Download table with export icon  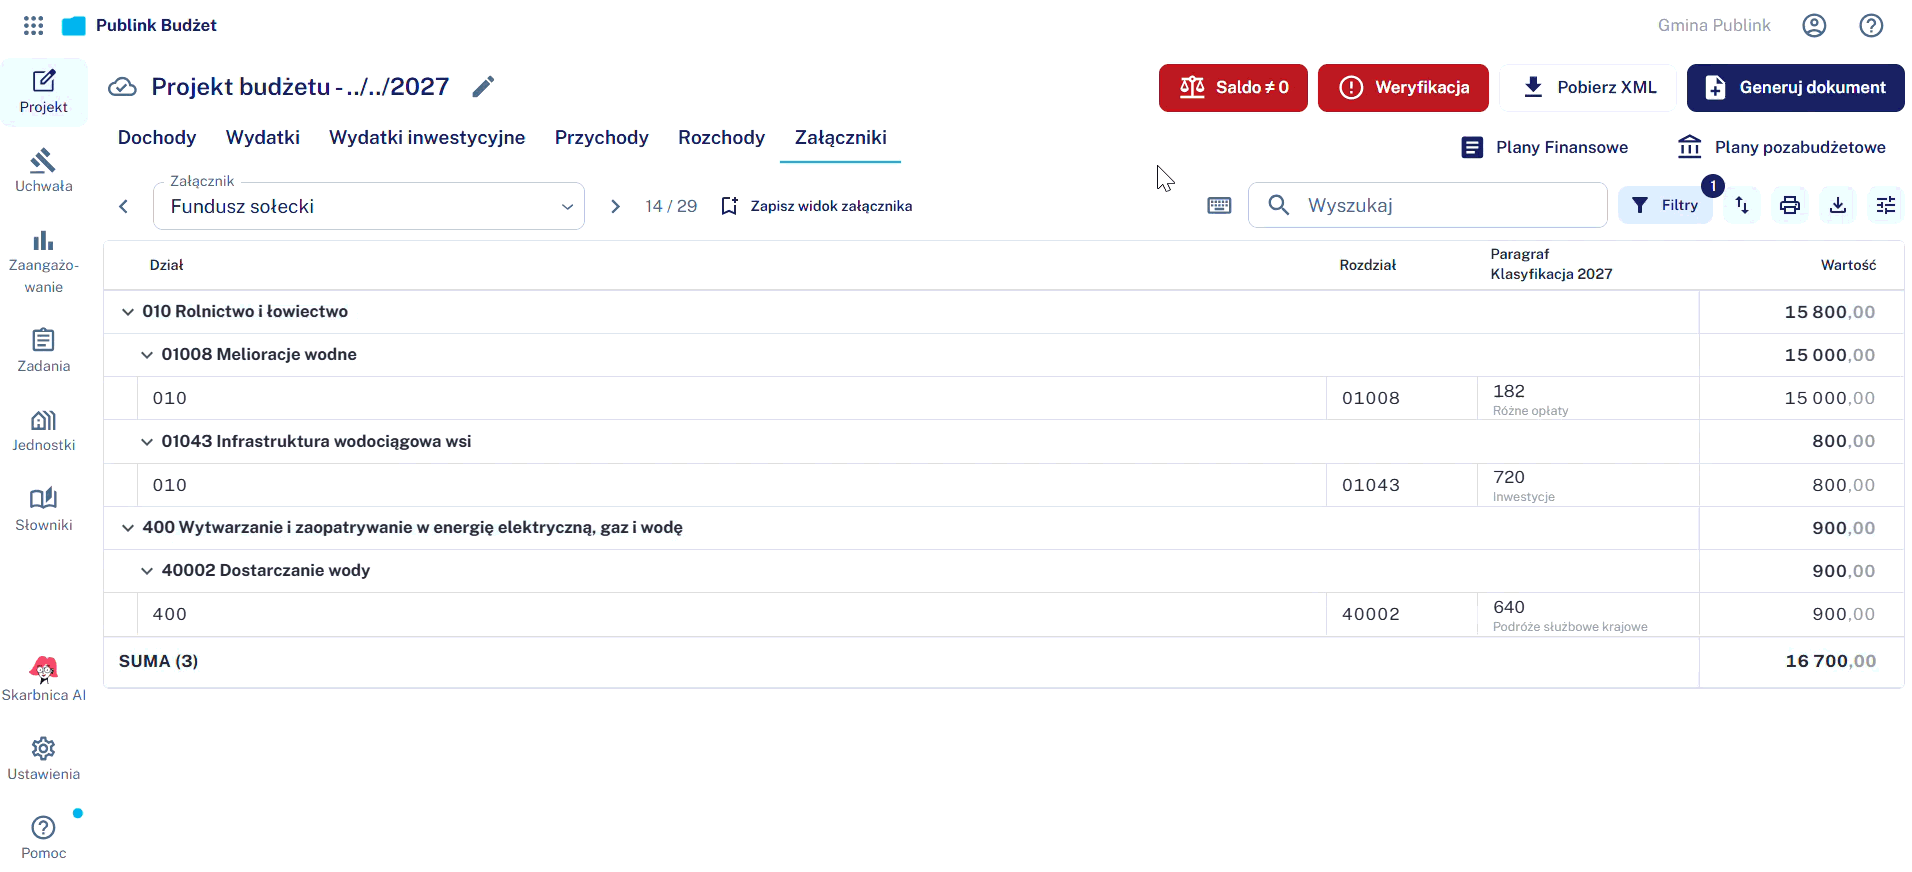click(x=1838, y=205)
